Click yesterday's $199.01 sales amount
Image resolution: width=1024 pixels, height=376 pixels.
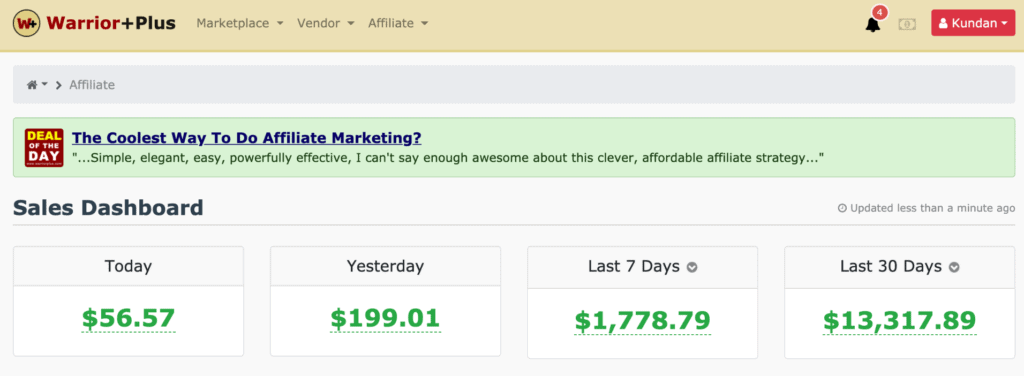pos(385,318)
